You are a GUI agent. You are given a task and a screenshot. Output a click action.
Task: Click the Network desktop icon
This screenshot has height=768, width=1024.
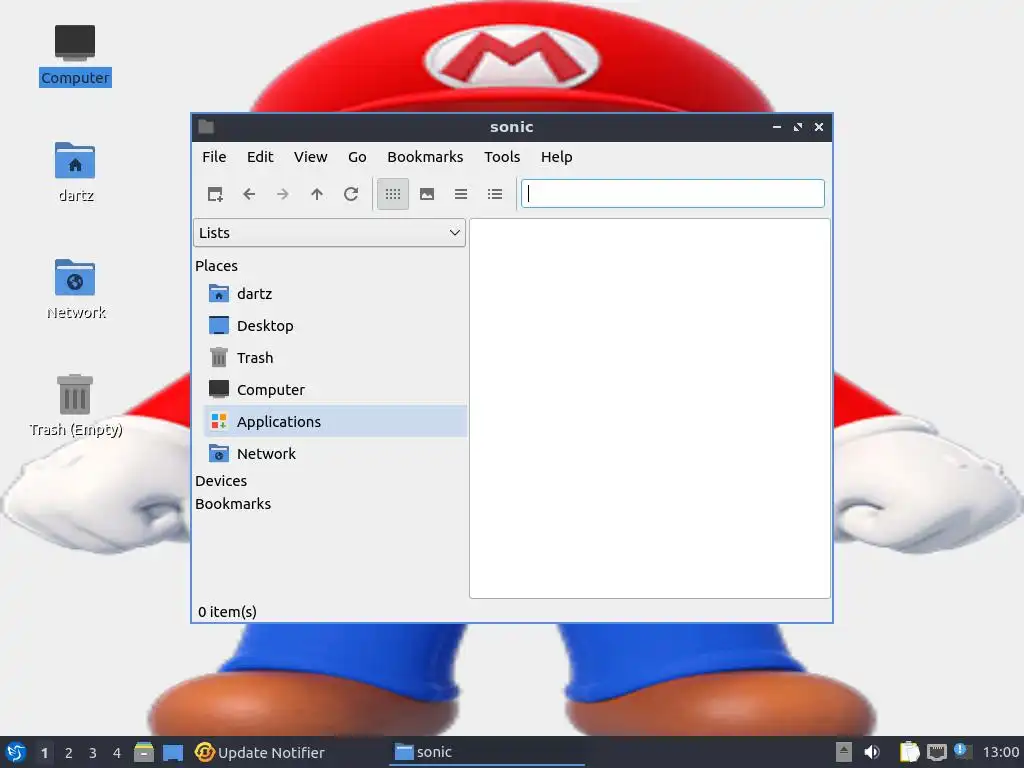click(75, 289)
